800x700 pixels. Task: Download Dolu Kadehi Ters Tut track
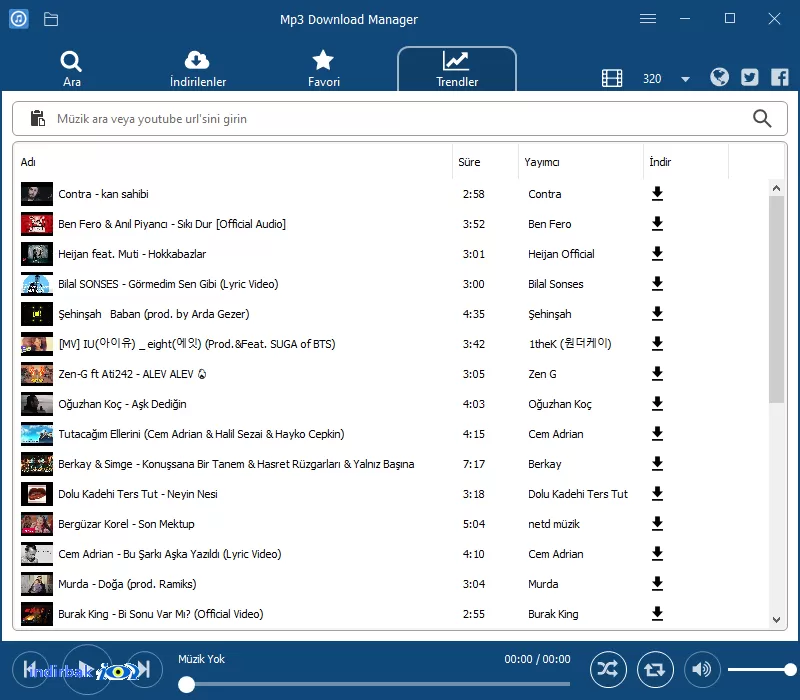[x=657, y=494]
